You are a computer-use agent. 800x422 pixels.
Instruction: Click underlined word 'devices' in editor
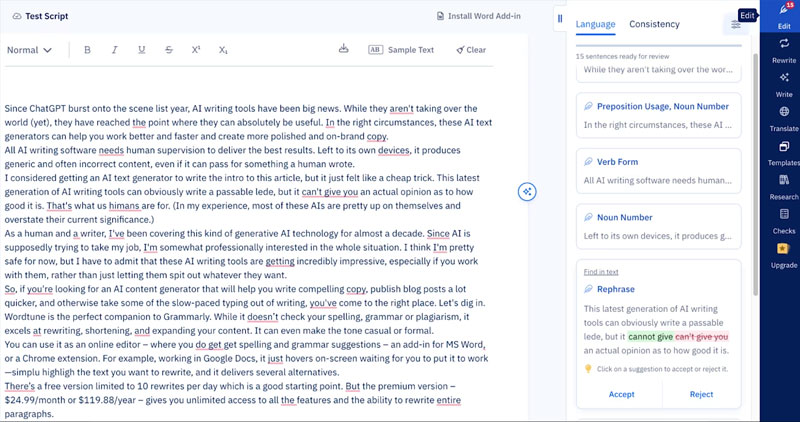393,151
